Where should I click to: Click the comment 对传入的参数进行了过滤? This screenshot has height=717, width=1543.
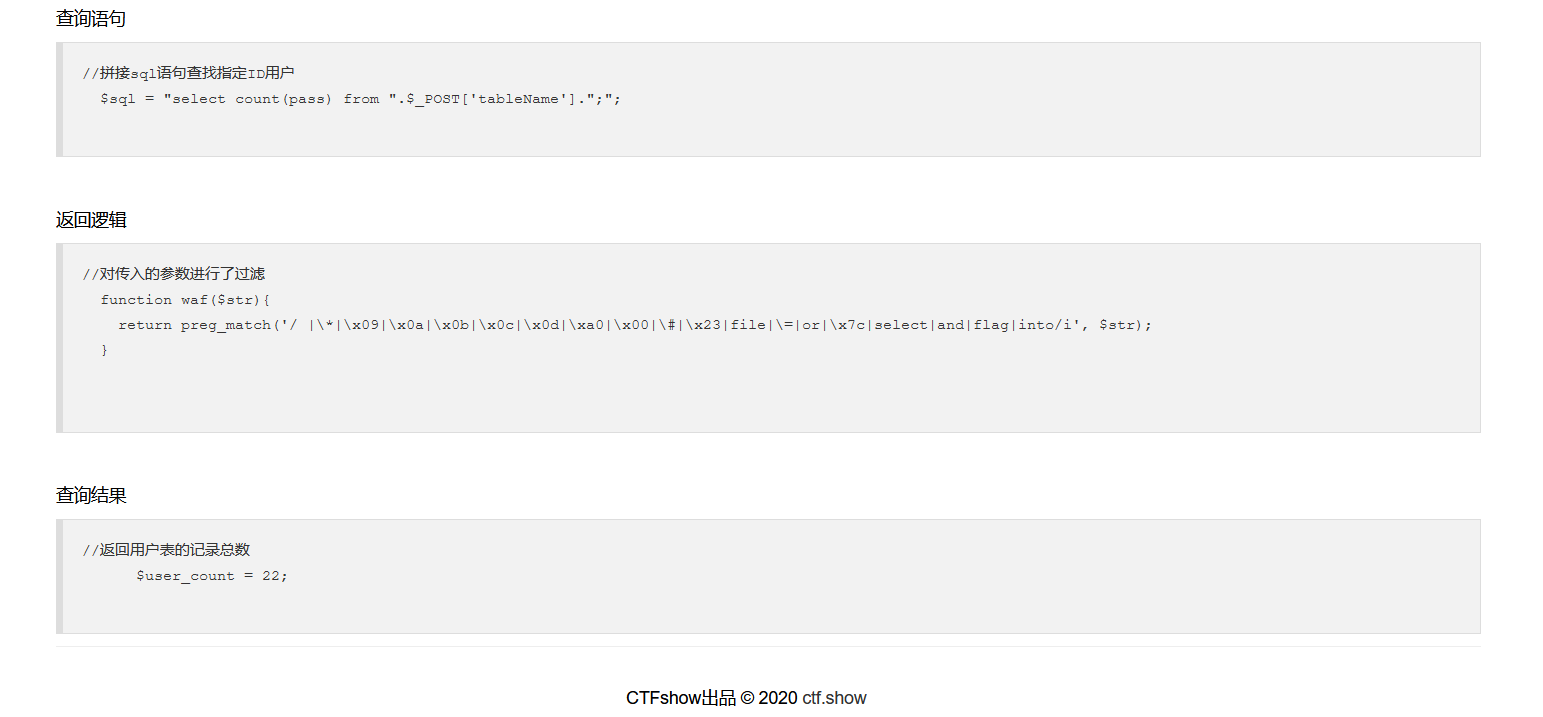(174, 274)
